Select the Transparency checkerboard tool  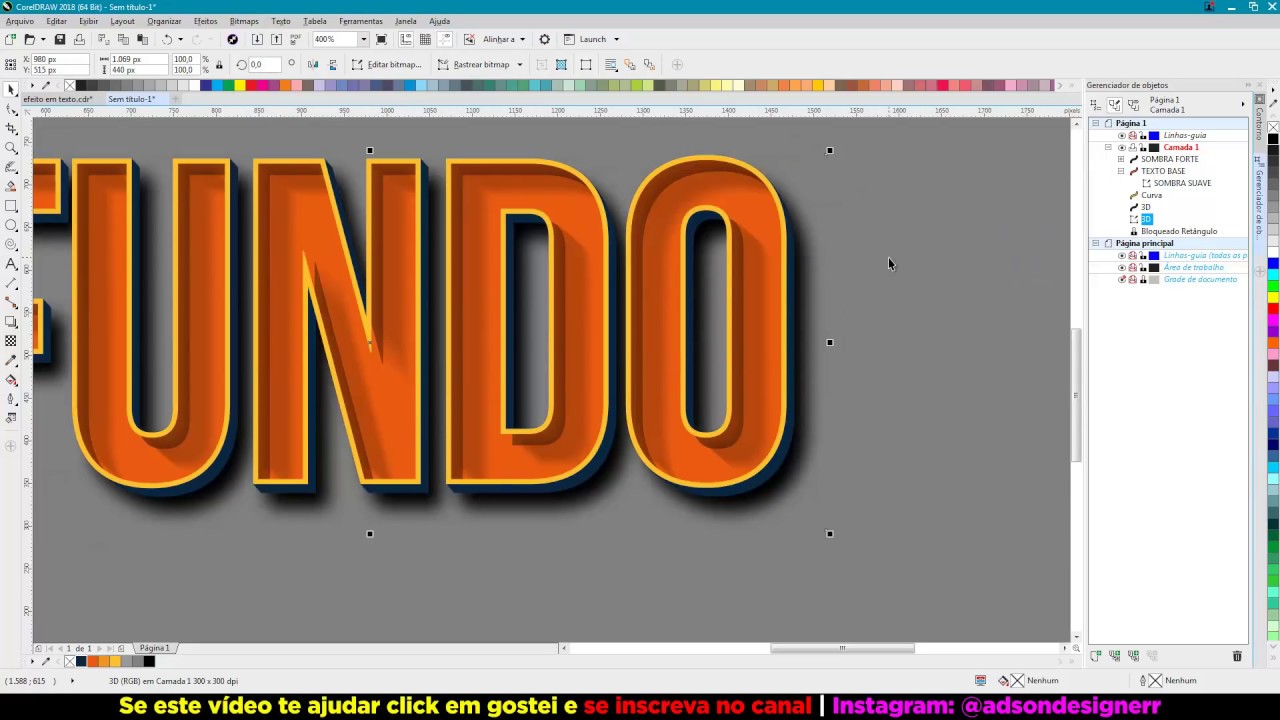pyautogui.click(x=11, y=341)
